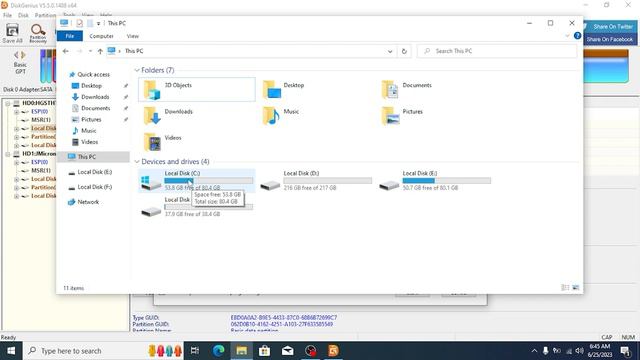Show hidden system tray icons

534,351
